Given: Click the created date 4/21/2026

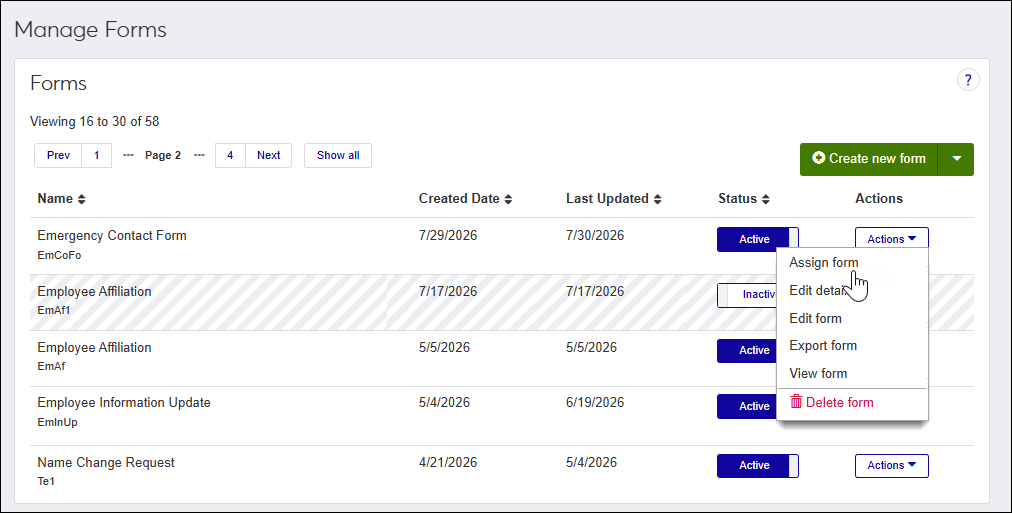Looking at the screenshot, I should 448,463.
